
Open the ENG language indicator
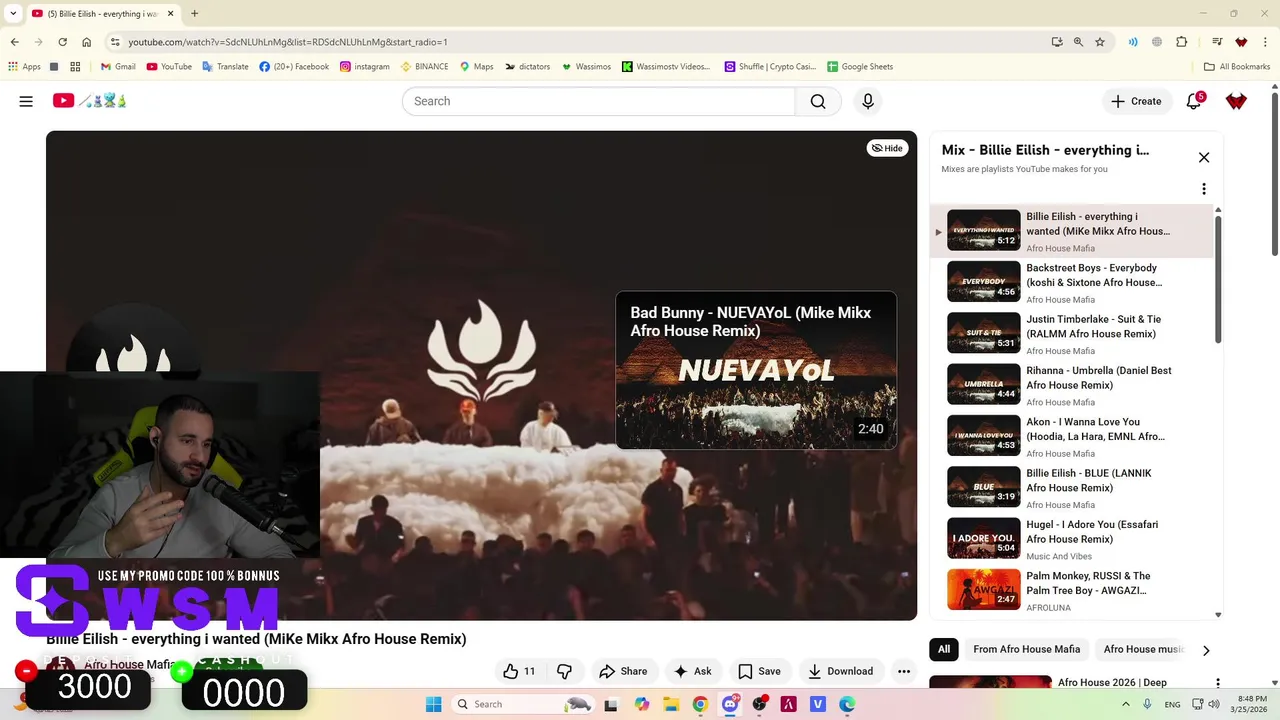point(1172,704)
